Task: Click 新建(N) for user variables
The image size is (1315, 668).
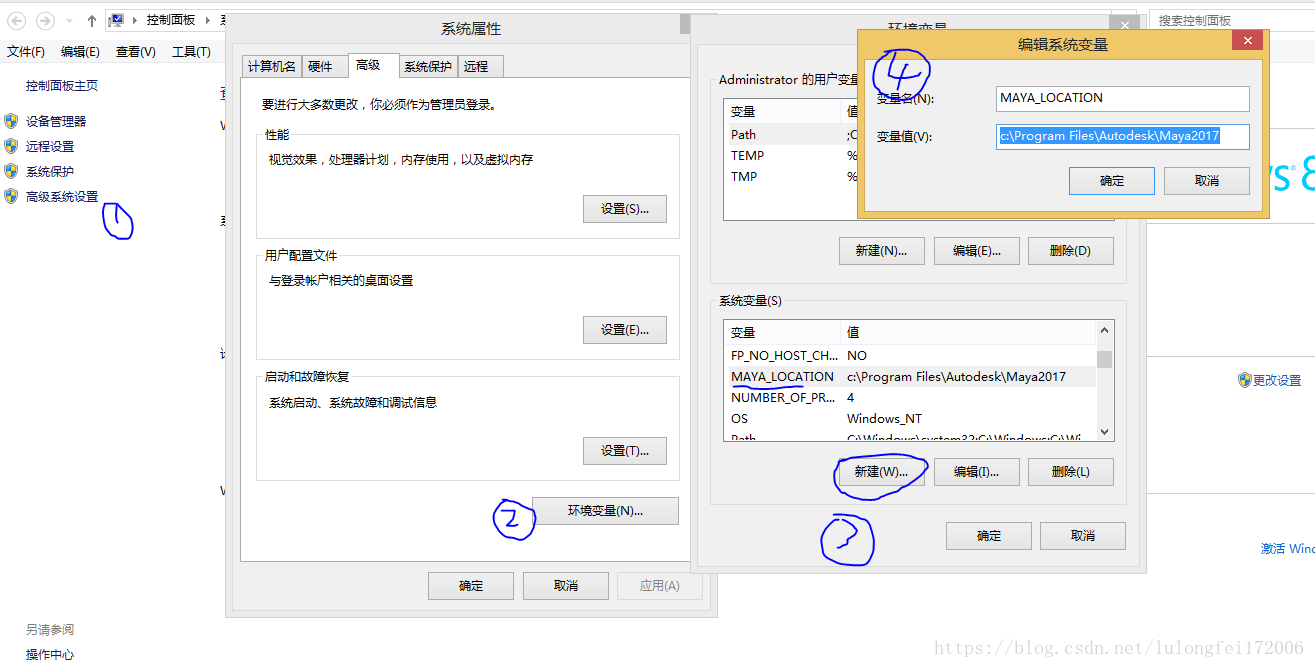Action: point(881,251)
